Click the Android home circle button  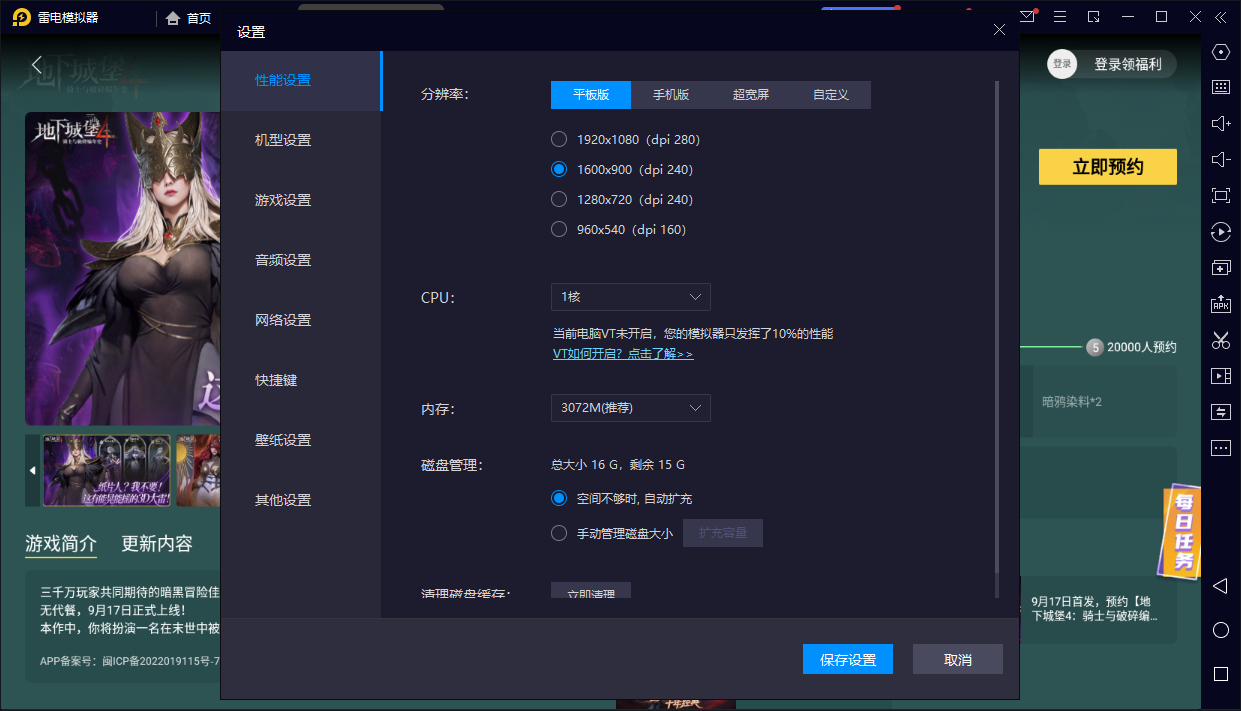pyautogui.click(x=1220, y=630)
